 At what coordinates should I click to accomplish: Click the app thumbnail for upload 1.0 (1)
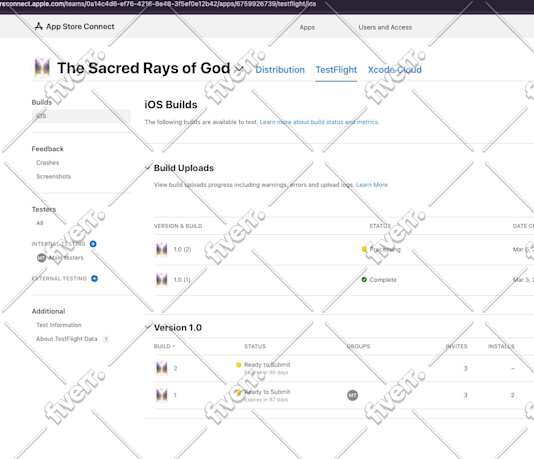(x=162, y=280)
